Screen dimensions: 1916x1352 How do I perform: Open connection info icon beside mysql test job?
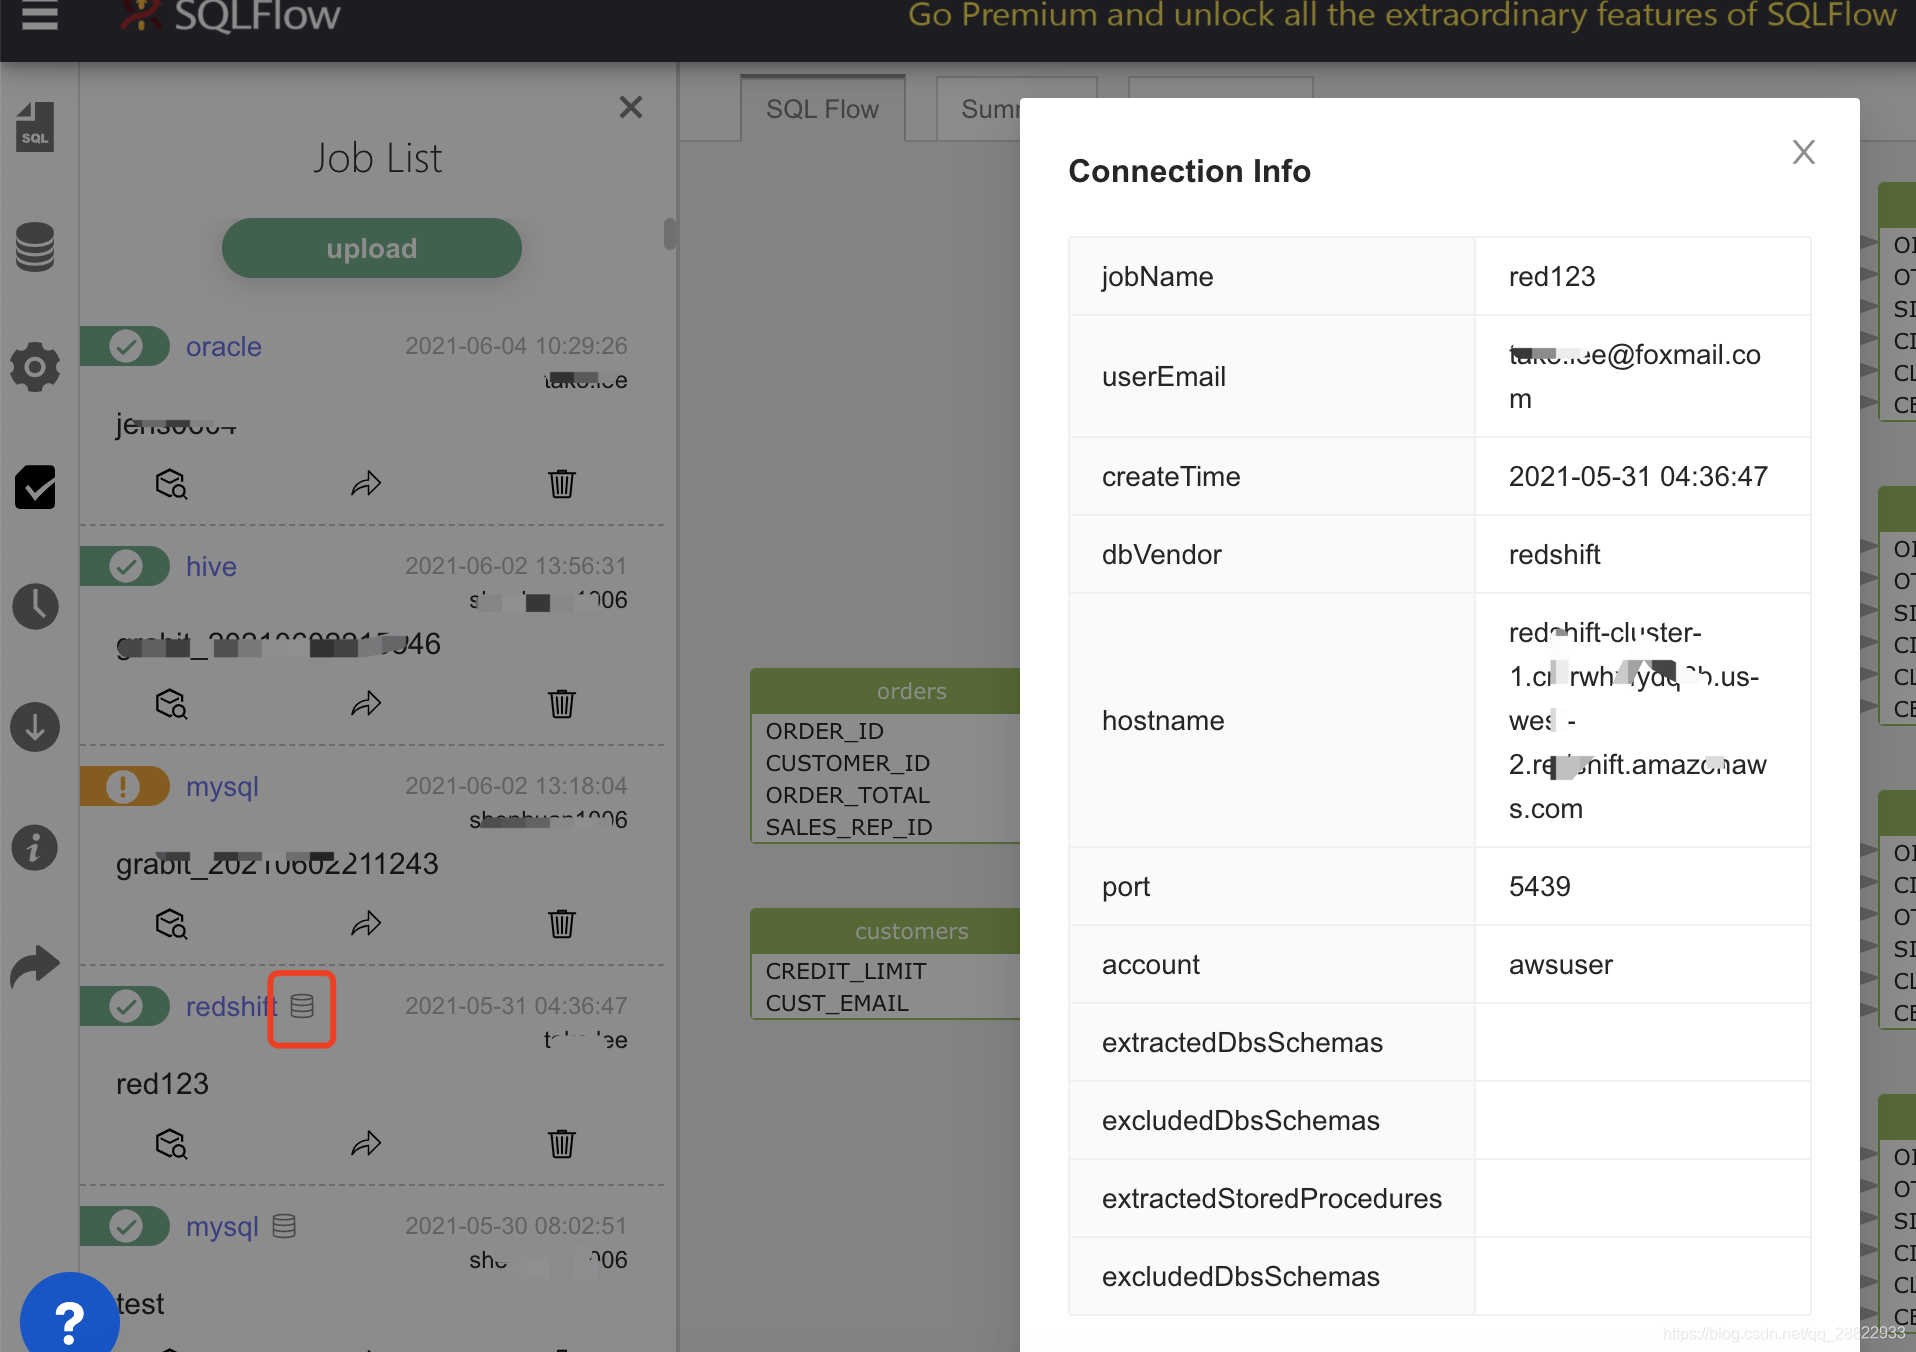tap(284, 1226)
